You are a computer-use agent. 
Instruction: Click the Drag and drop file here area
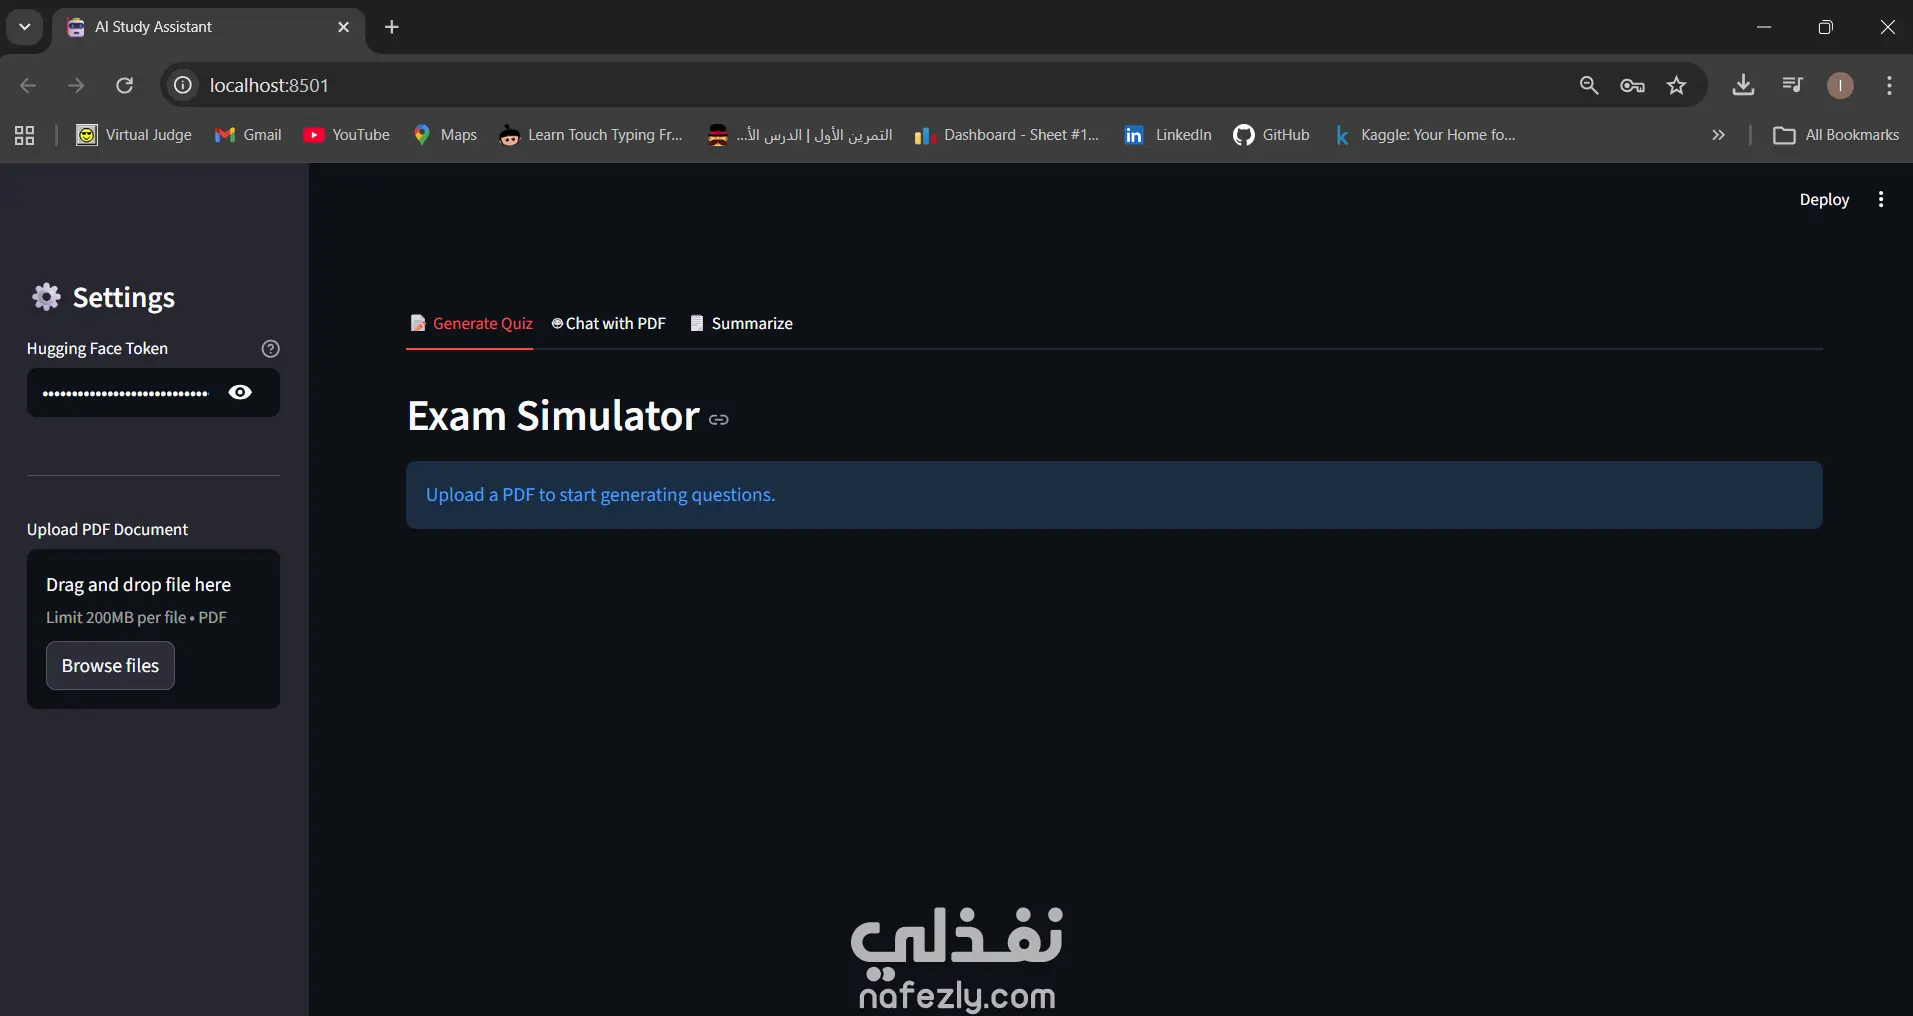click(153, 629)
